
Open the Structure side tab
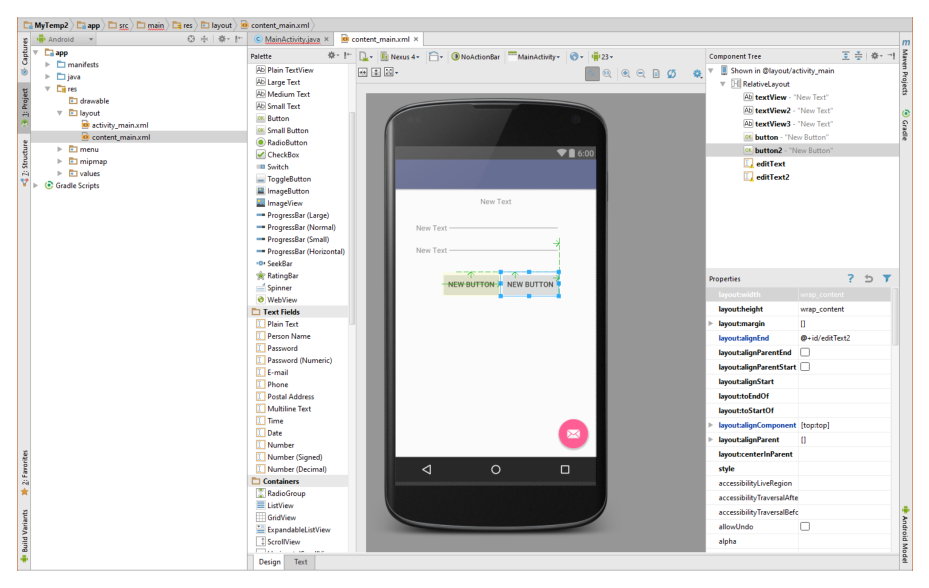click(25, 161)
